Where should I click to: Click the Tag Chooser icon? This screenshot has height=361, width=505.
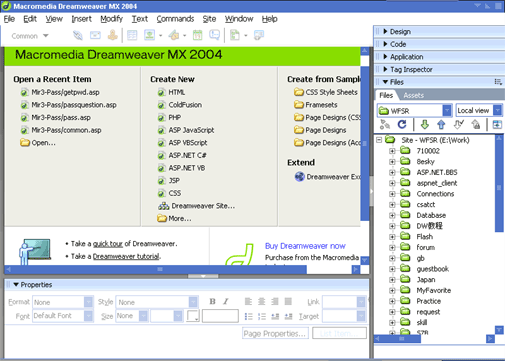[x=259, y=35]
